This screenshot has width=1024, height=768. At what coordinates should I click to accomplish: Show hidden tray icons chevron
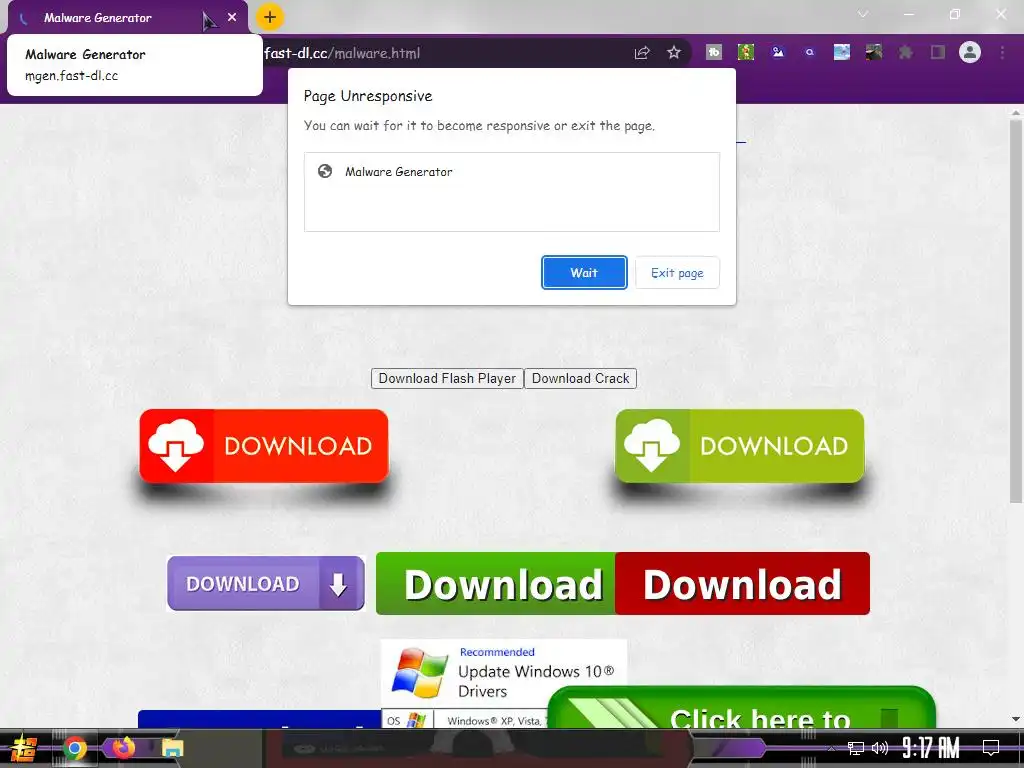pyautogui.click(x=831, y=748)
